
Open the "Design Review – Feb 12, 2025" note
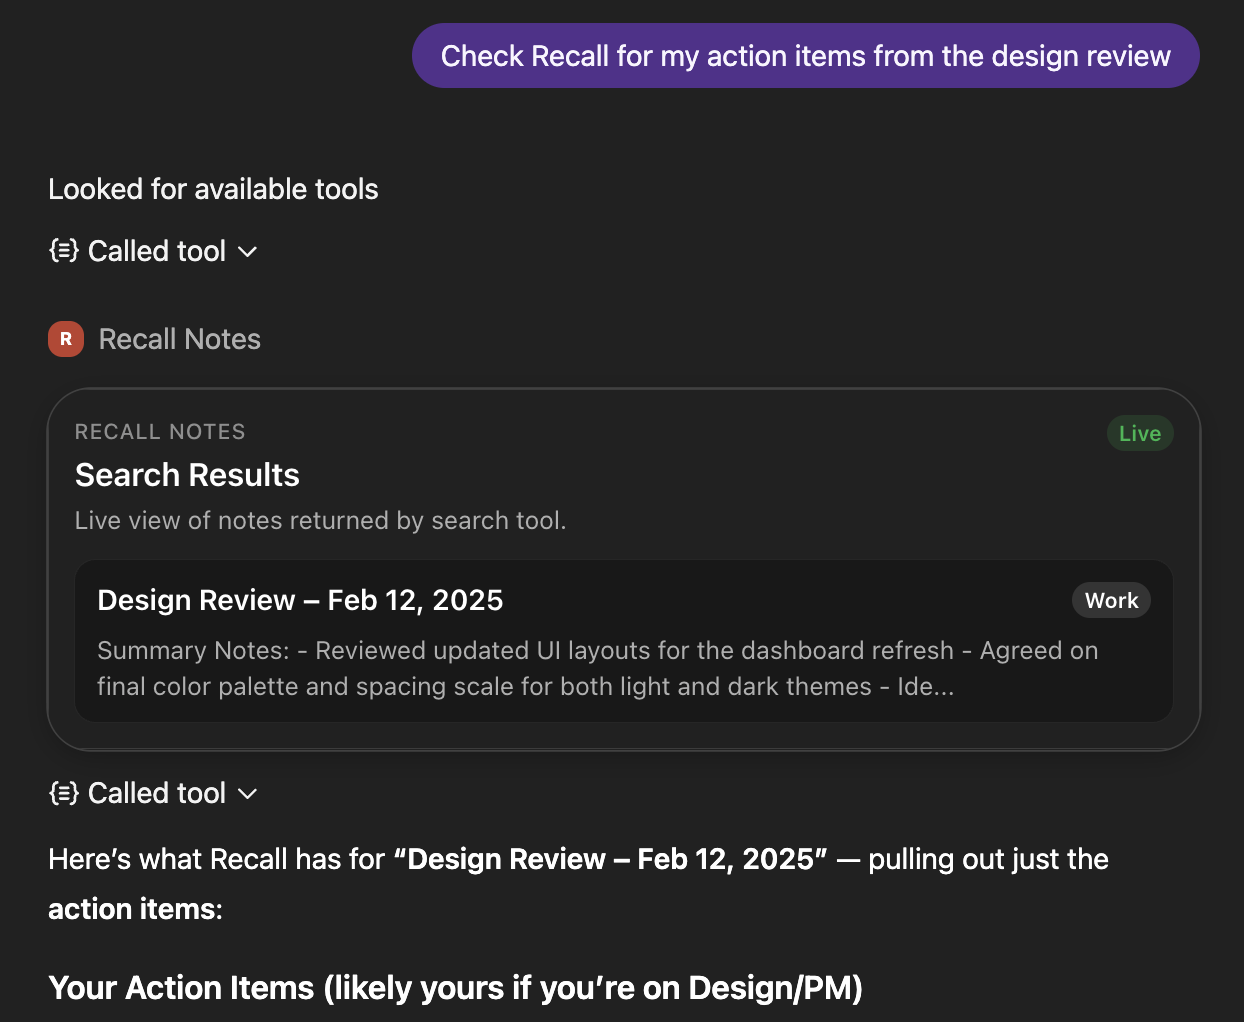(x=300, y=600)
